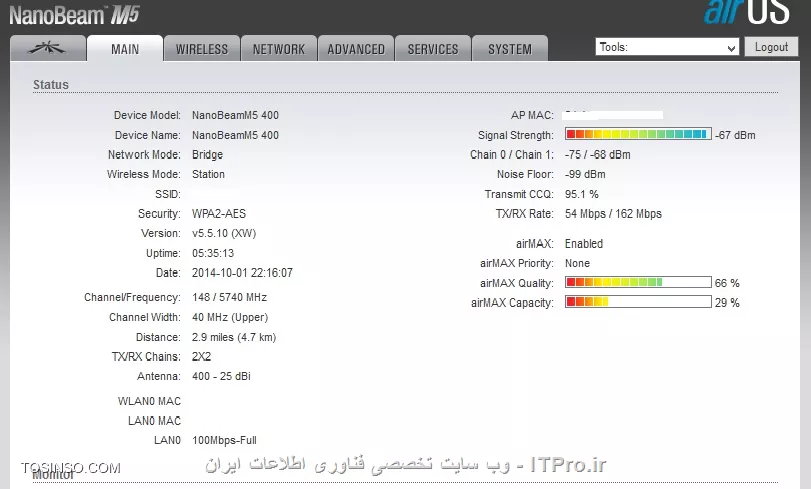Go to the ADVANCED tab
811x489 pixels.
[x=356, y=49]
